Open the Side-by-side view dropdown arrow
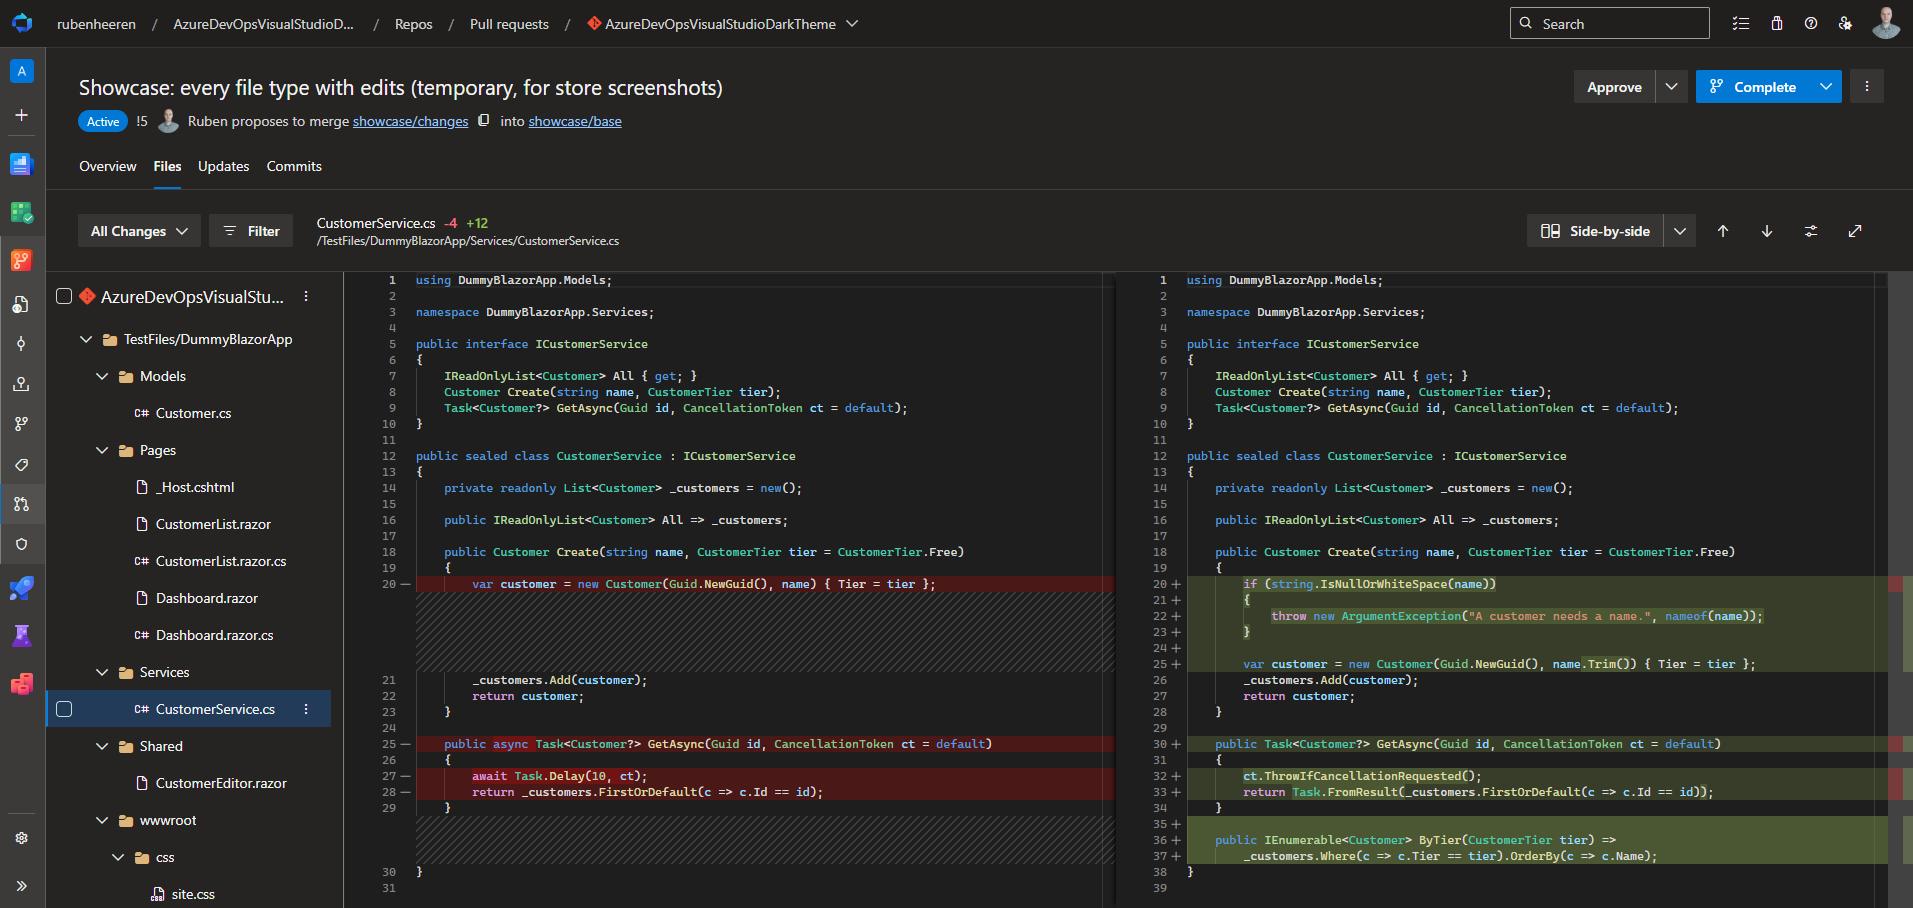1913x908 pixels. click(x=1680, y=231)
